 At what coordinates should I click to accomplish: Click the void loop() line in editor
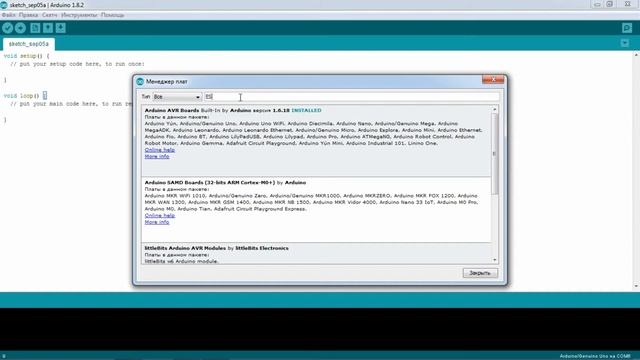tap(25, 96)
